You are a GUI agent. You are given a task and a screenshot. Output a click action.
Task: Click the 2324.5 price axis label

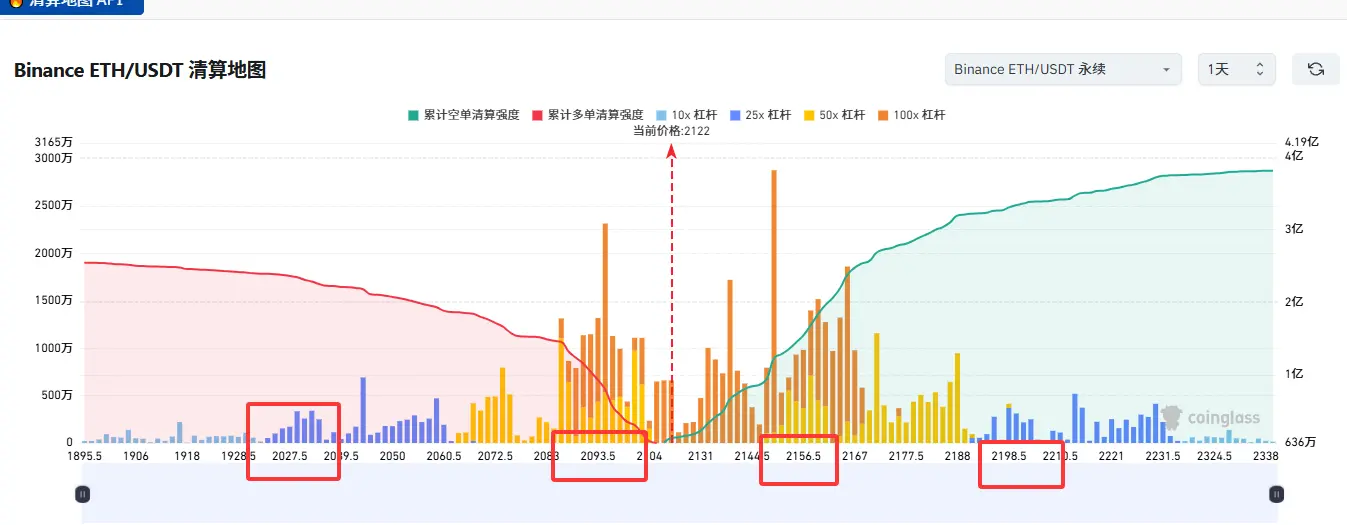(1214, 456)
